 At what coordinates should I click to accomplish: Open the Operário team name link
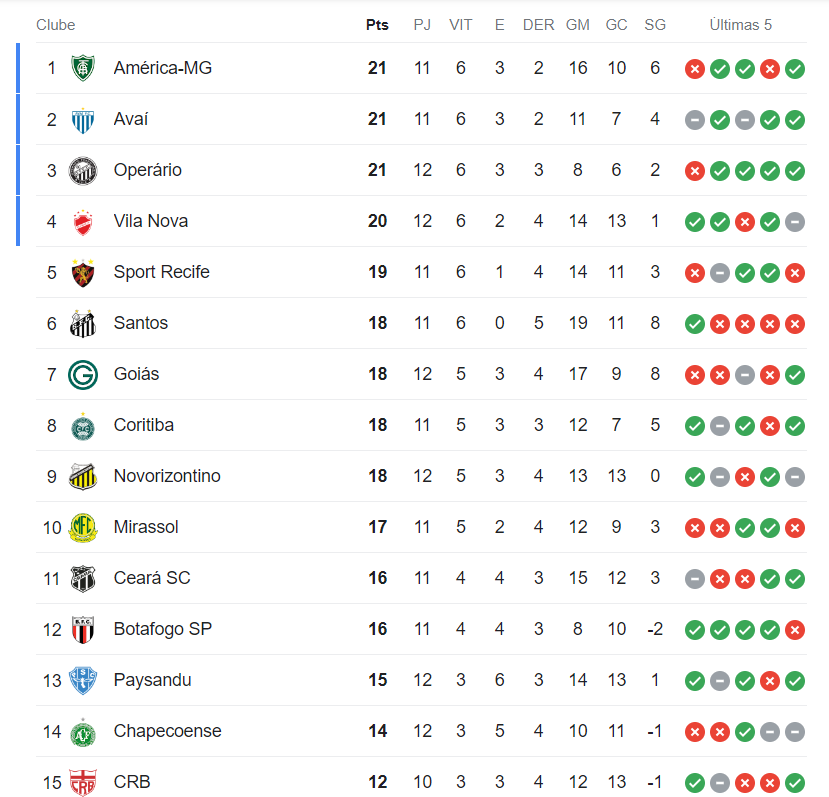[147, 170]
